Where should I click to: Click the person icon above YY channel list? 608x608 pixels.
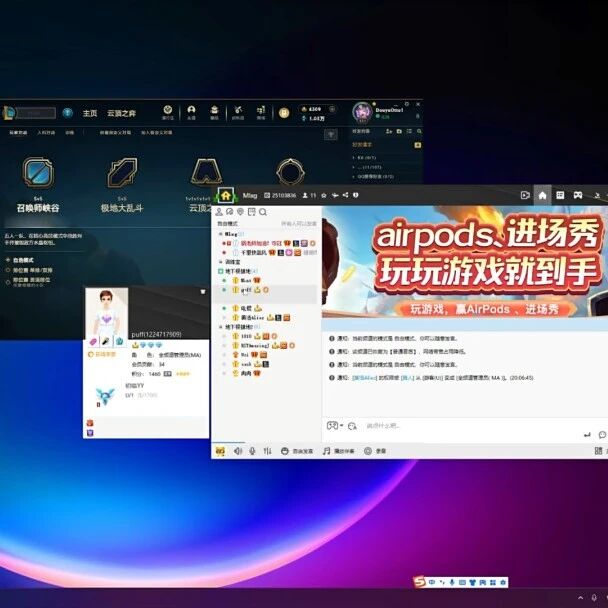[219, 212]
